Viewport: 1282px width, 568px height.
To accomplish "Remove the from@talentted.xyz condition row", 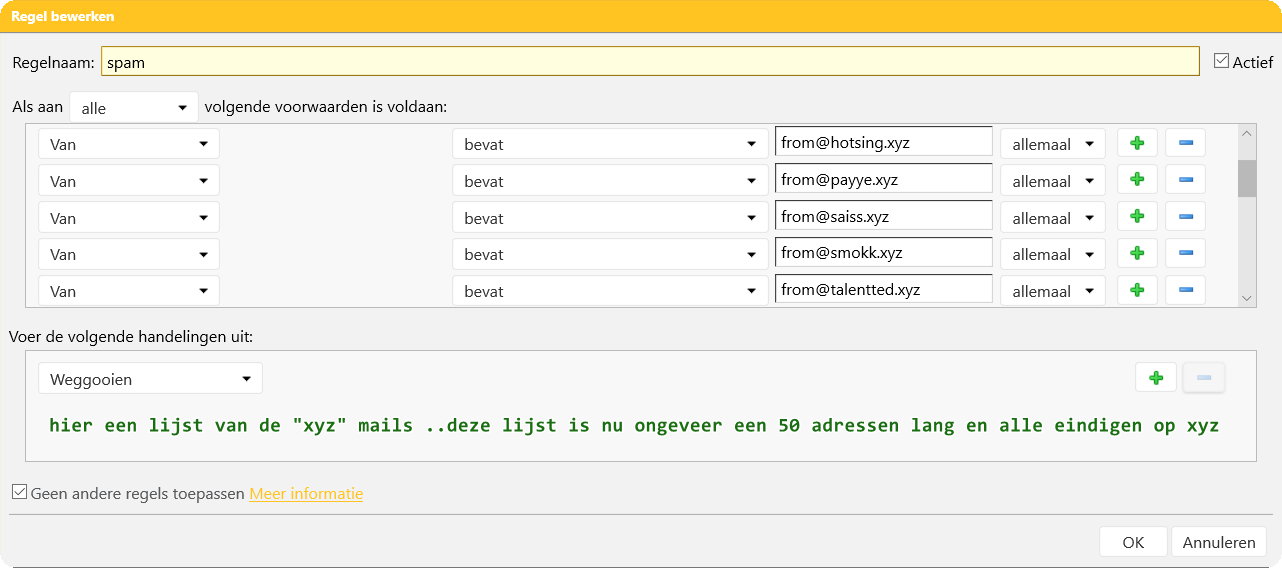I will (1185, 291).
